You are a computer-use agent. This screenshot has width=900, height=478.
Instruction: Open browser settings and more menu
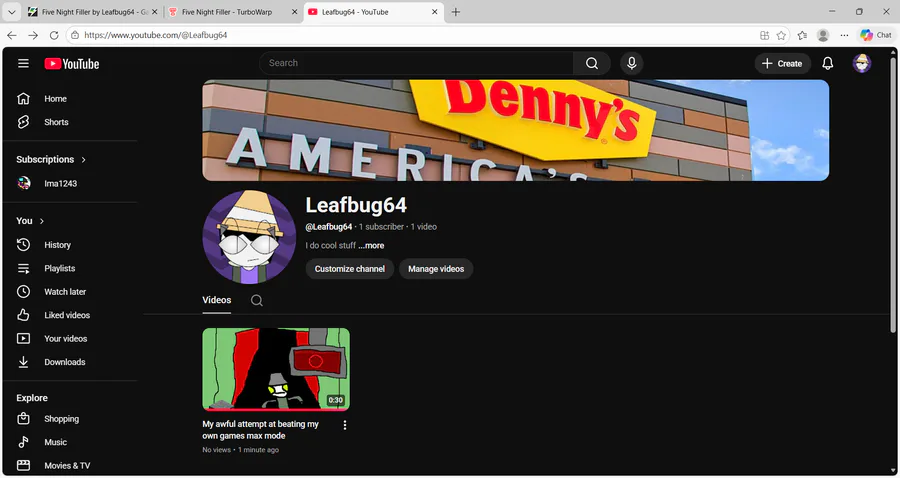pyautogui.click(x=844, y=35)
